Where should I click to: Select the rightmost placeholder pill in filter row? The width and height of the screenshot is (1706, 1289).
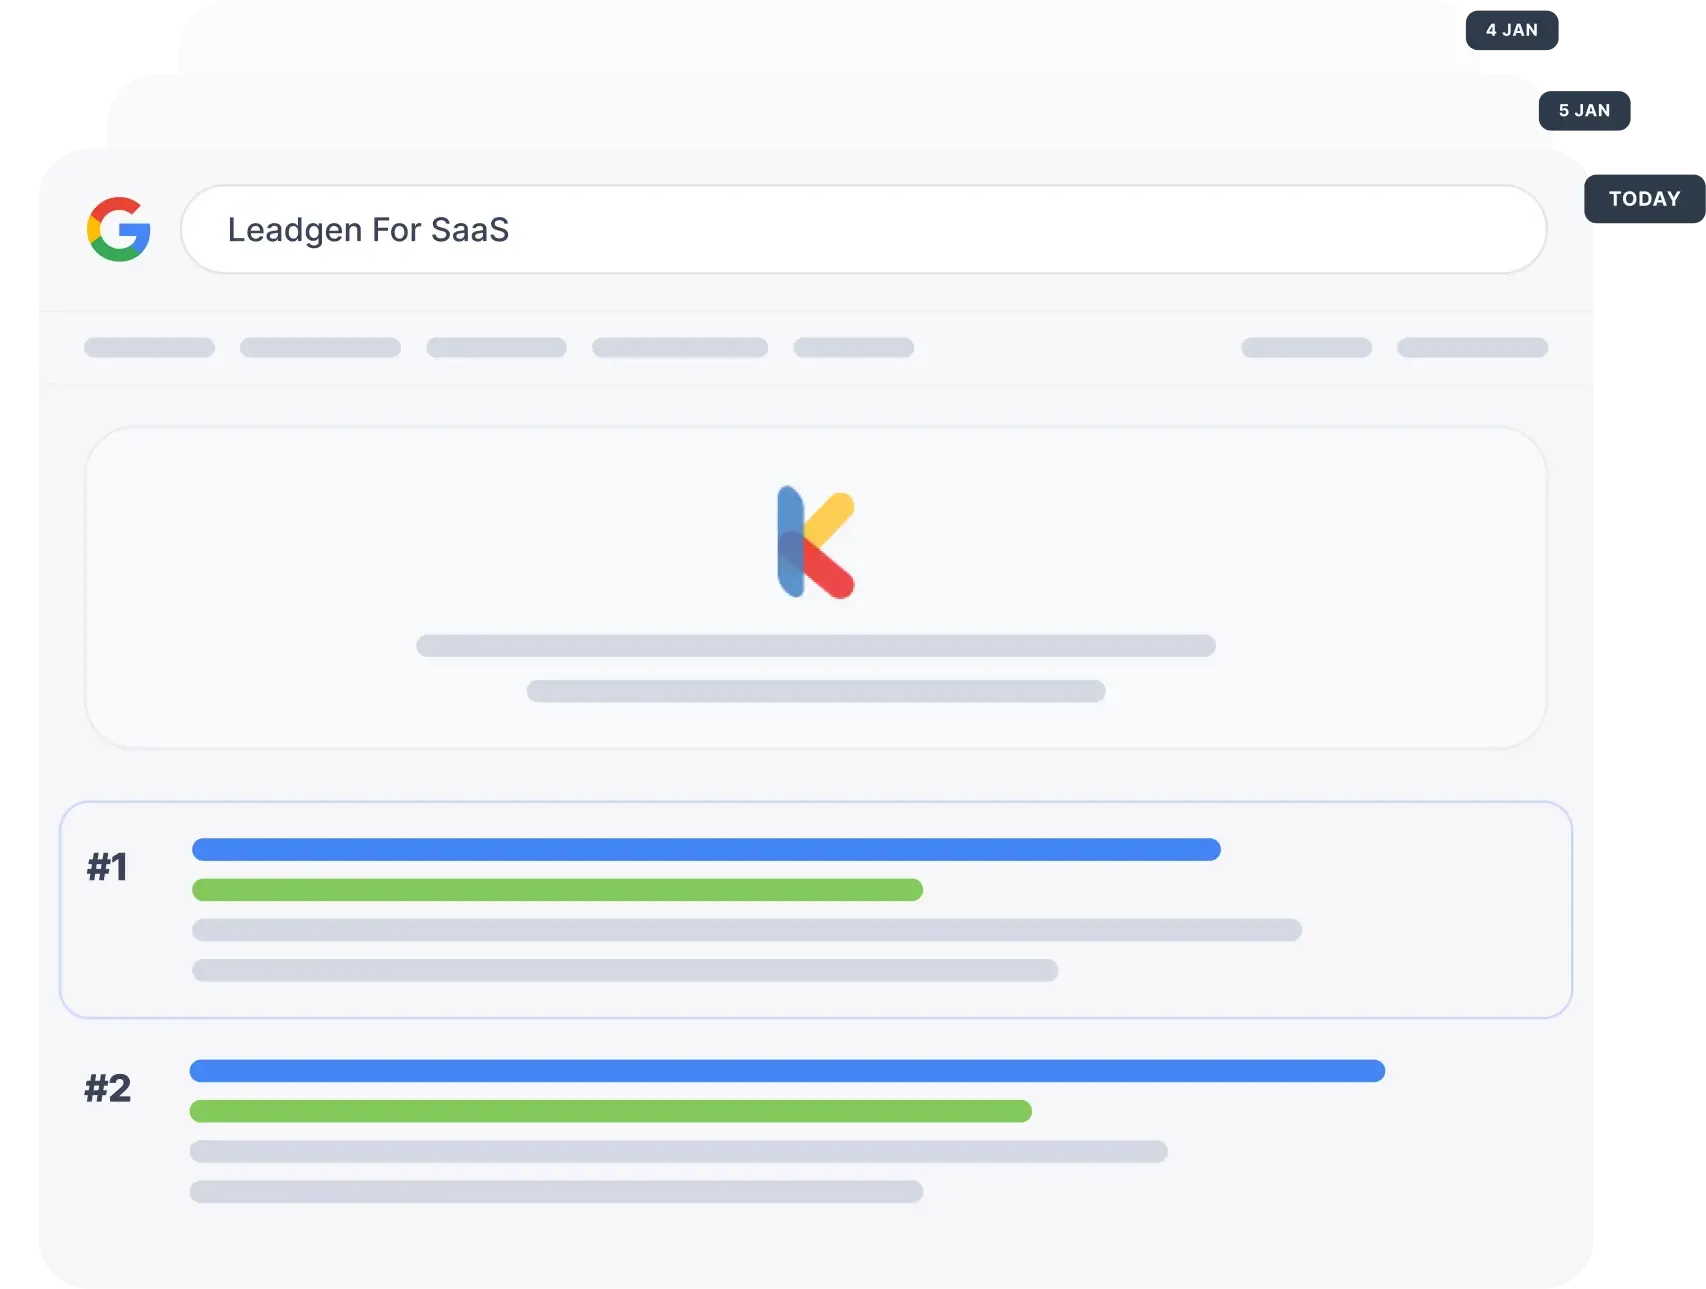click(1472, 348)
